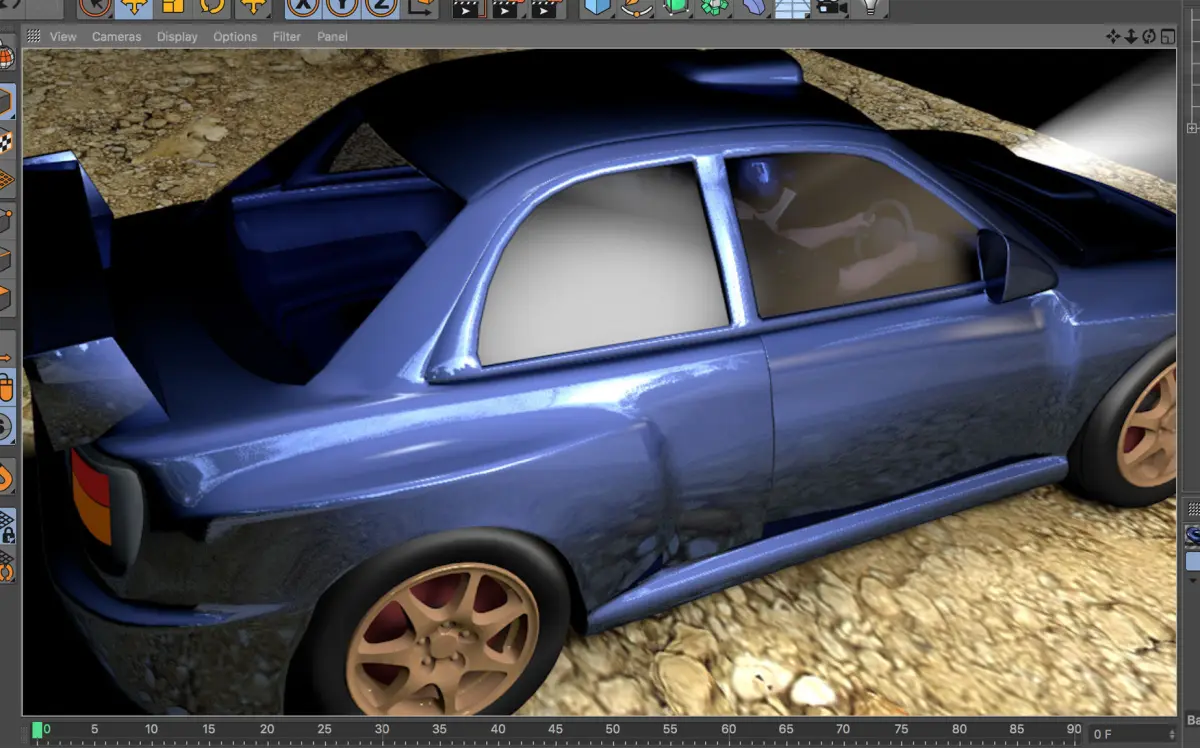Screen dimensions: 1200x748
Task: Activate the highlighted Move tool
Action: (x=134, y=7)
